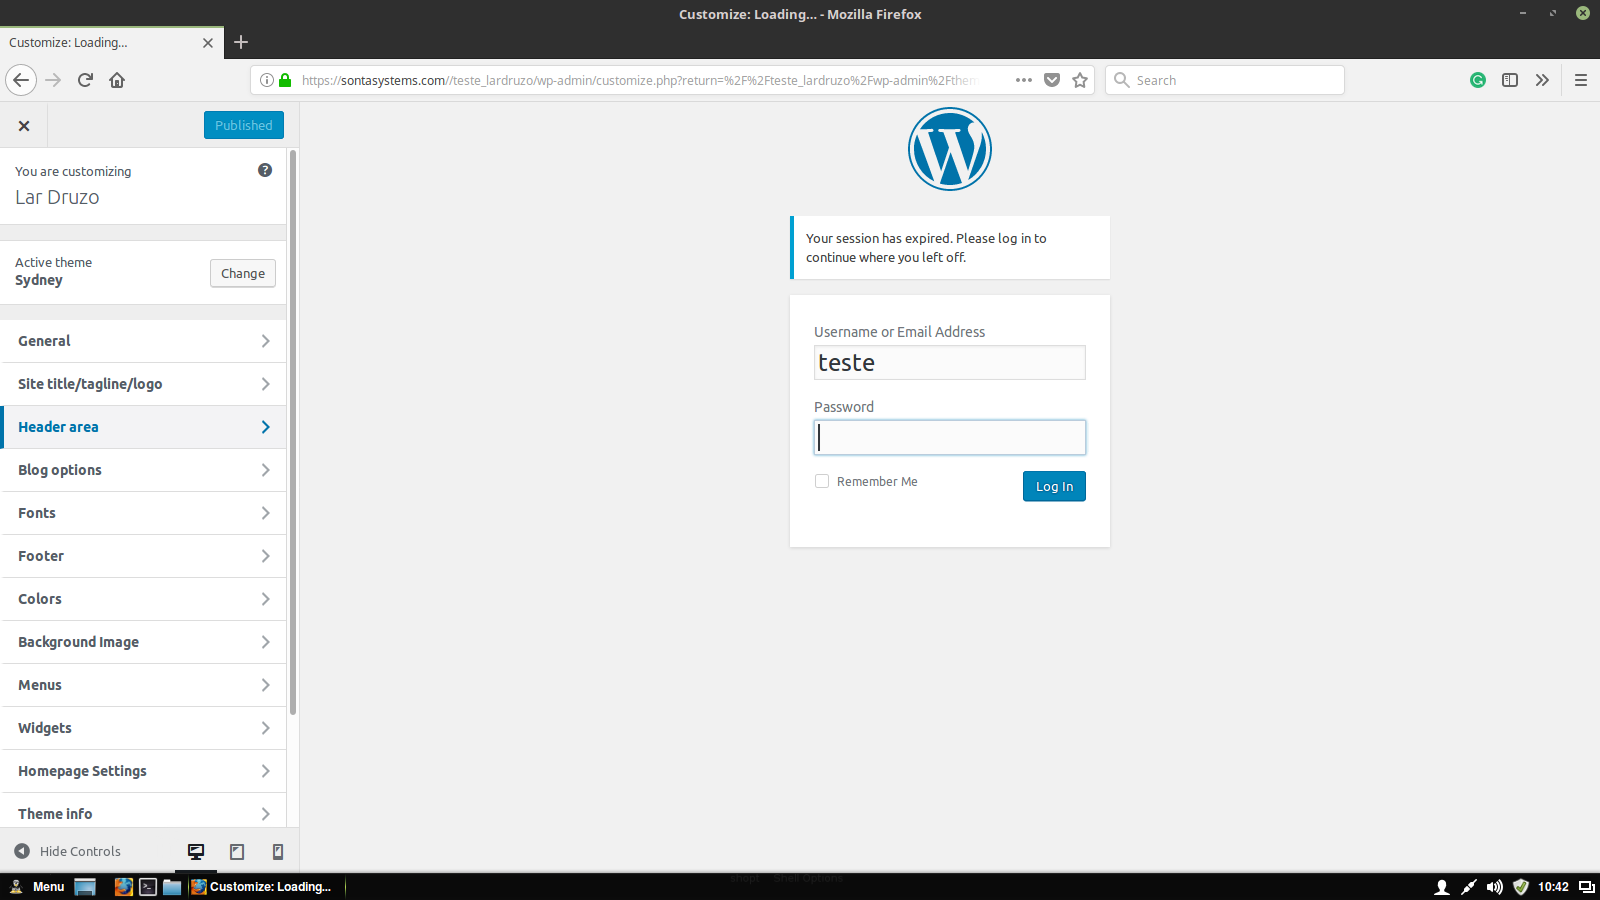Screen dimensions: 1600x900
Task: Log in with the Log In button
Action: pos(1054,486)
